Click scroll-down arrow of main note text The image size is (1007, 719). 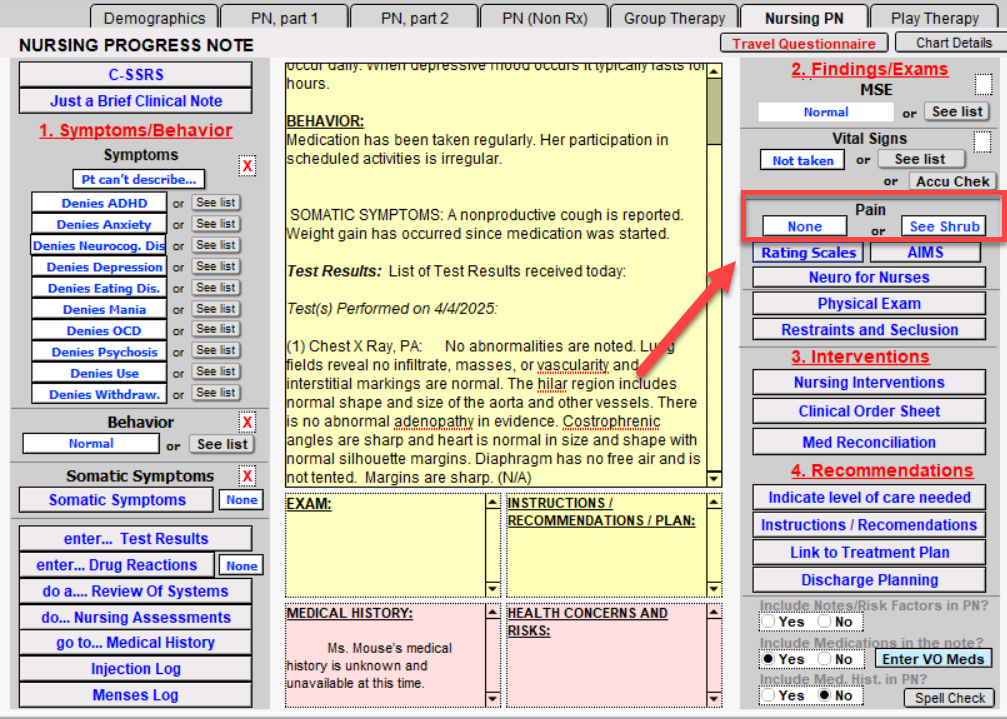click(x=714, y=480)
